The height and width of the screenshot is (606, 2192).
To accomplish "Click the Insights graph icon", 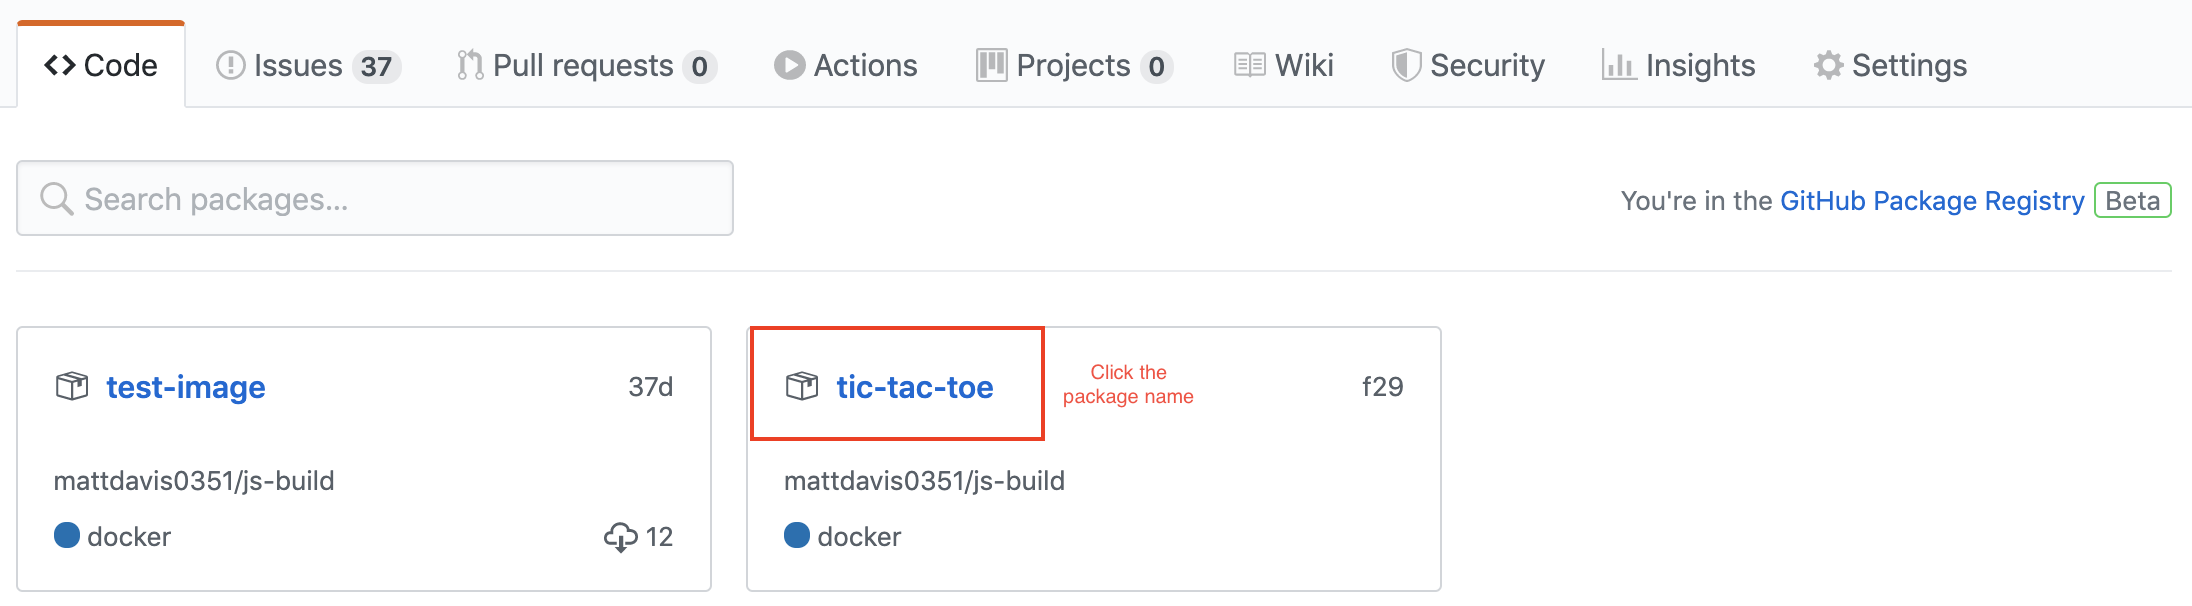I will [1618, 66].
